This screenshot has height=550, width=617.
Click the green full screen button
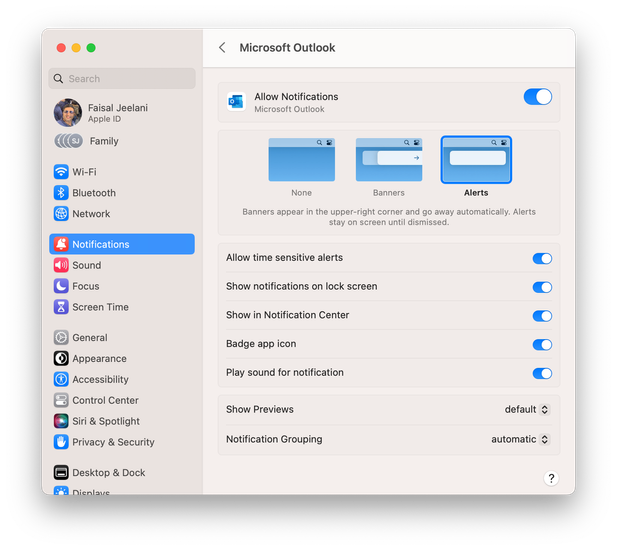click(91, 48)
